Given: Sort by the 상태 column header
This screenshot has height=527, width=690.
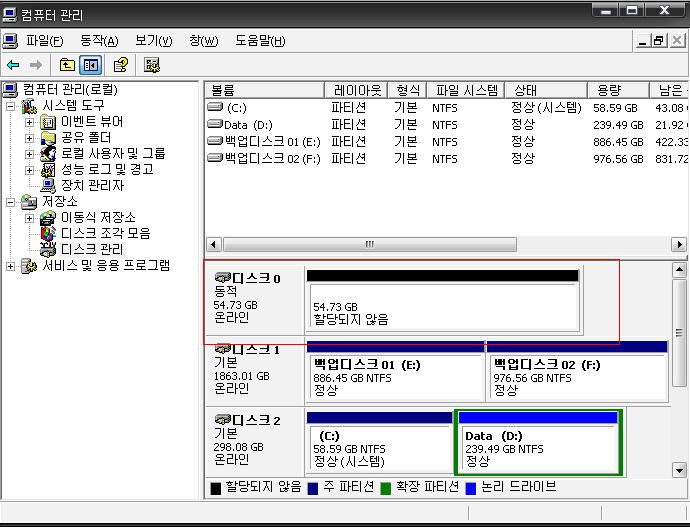Looking at the screenshot, I should [546, 91].
